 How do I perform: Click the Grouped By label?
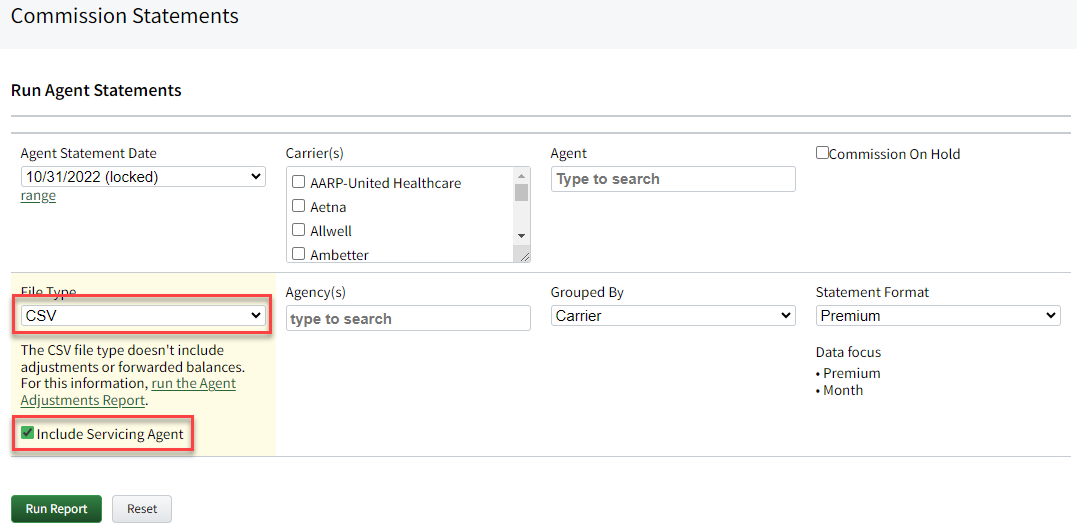pos(587,292)
